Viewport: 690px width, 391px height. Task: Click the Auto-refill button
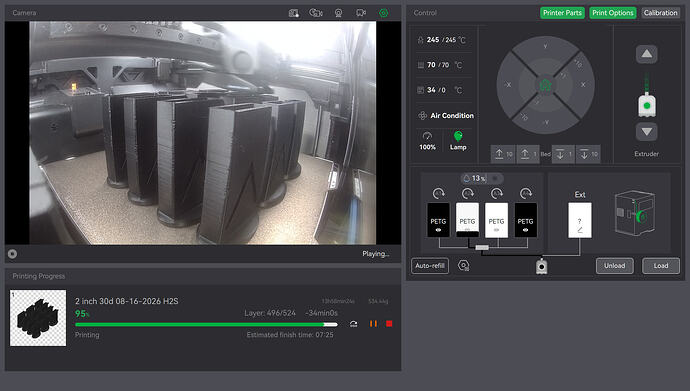(430, 266)
